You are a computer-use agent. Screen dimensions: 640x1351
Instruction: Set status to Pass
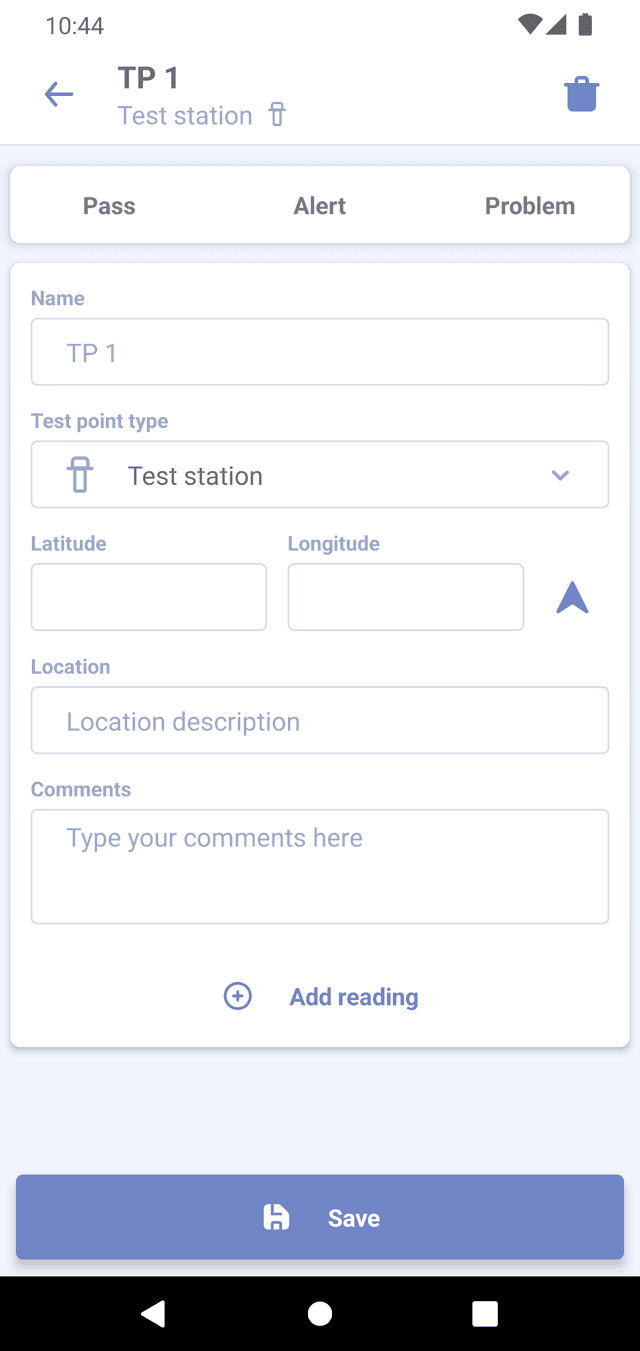tap(109, 206)
